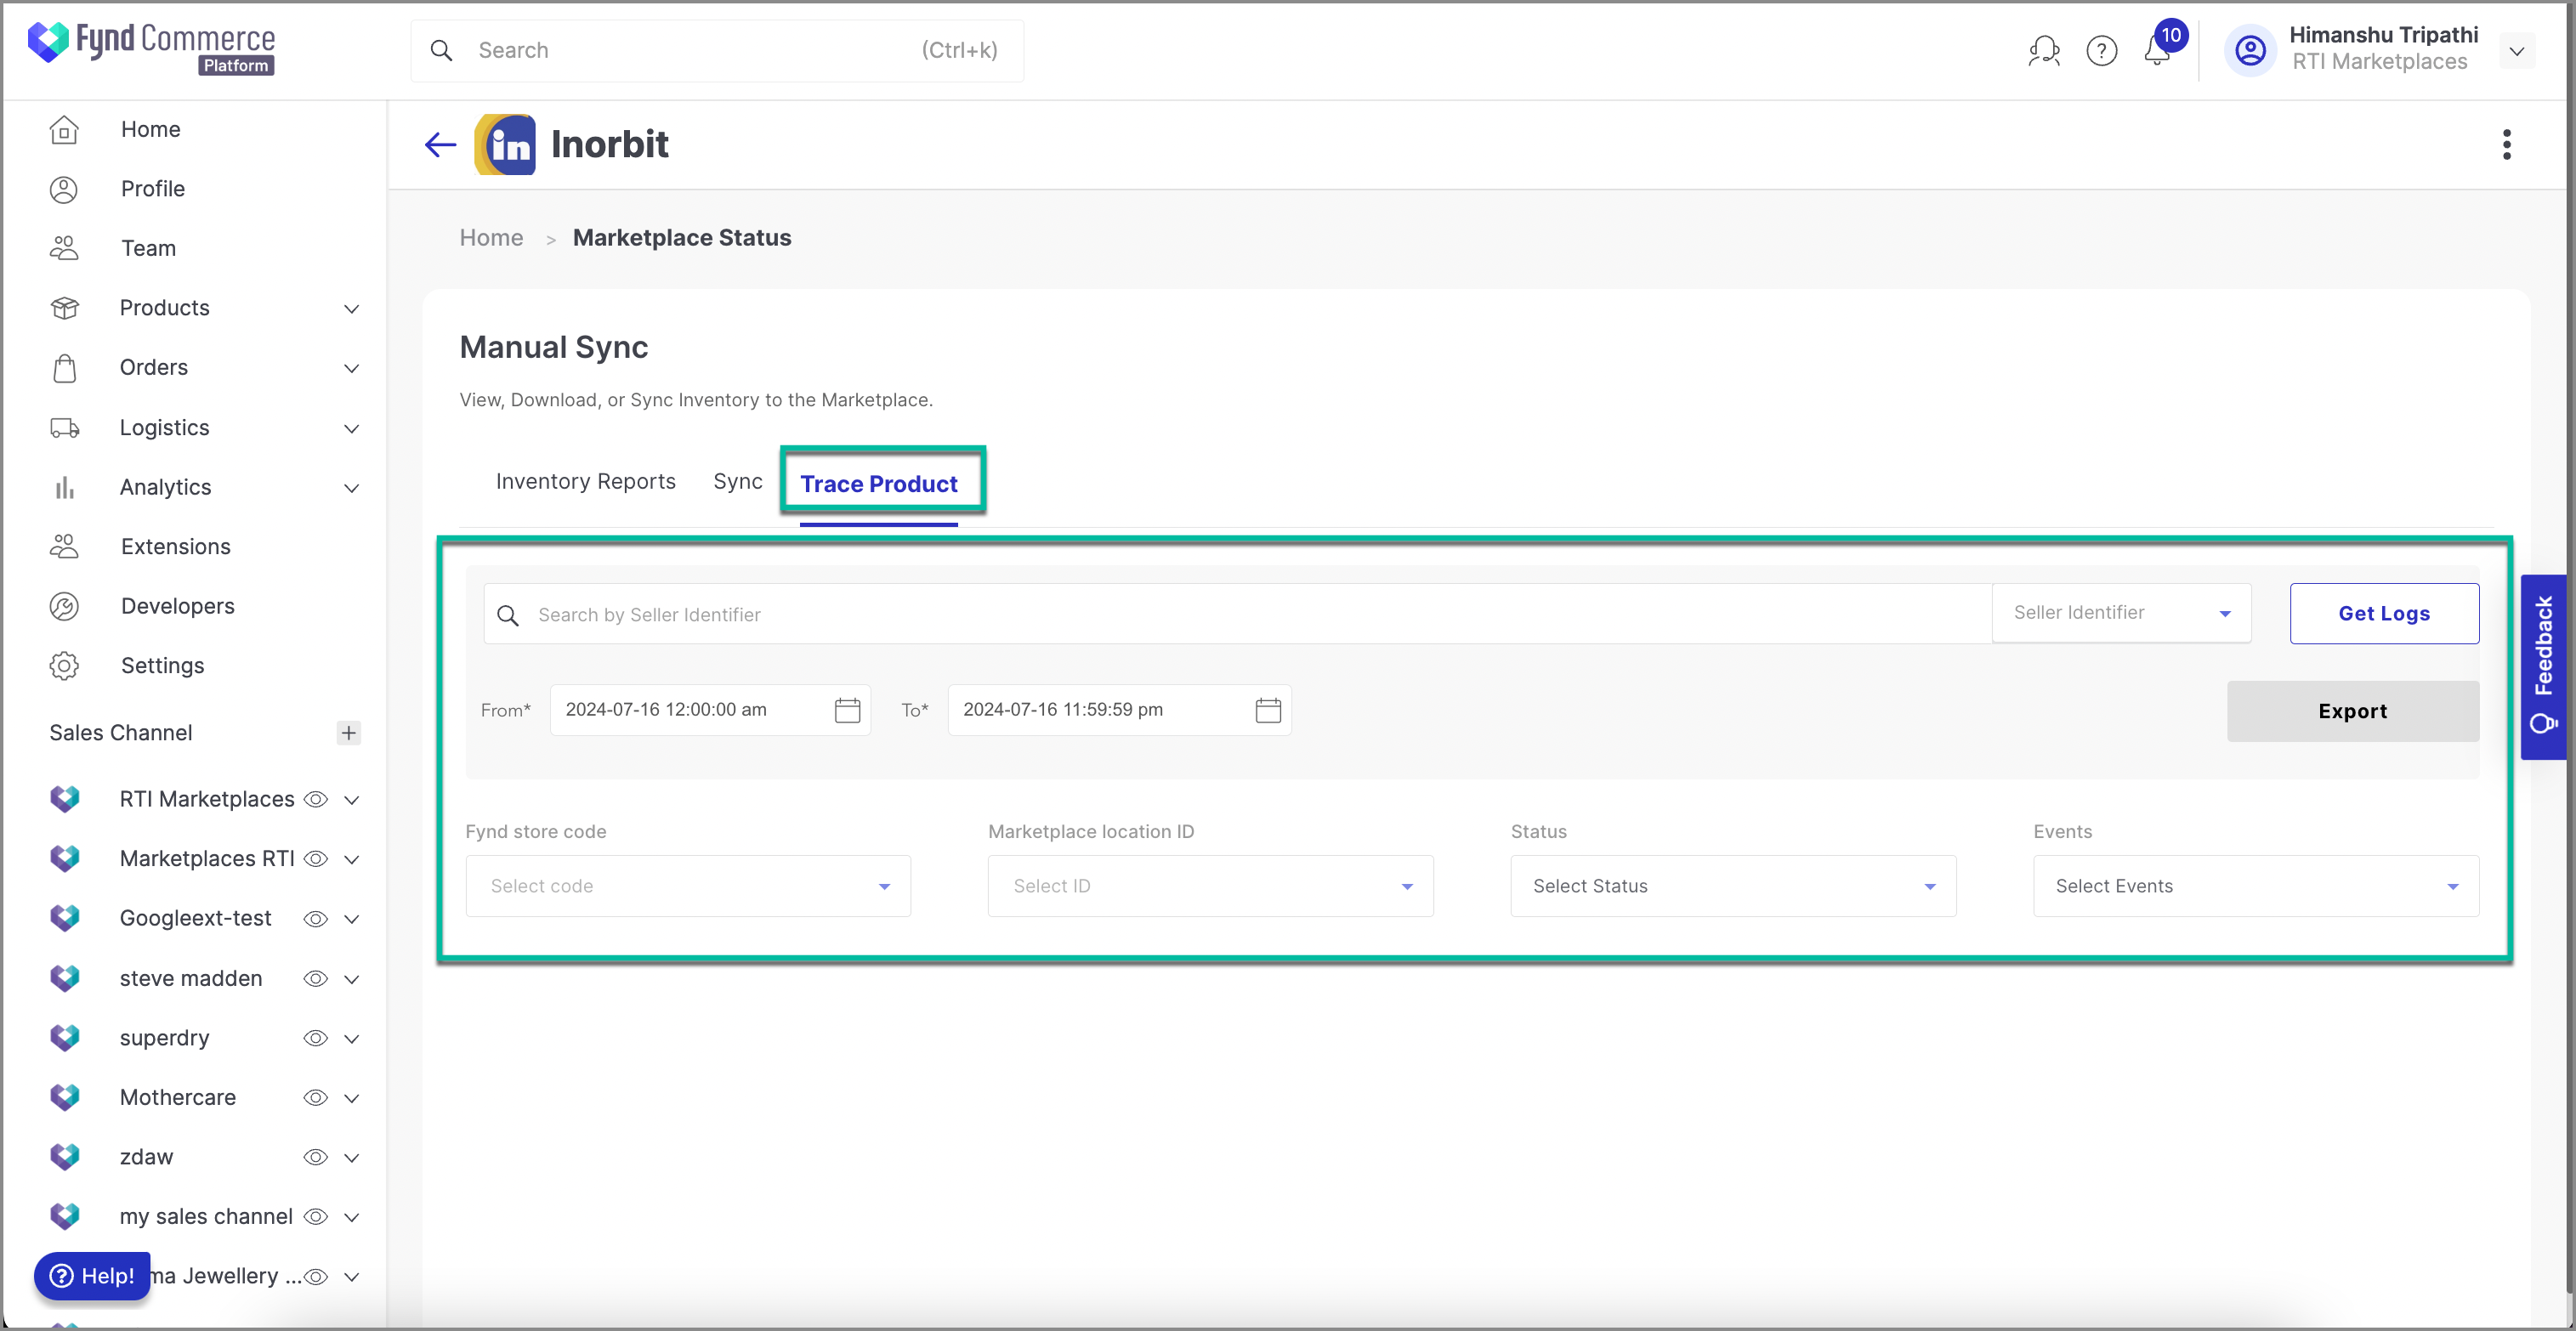The image size is (2576, 1331).
Task: Click the Settings gear icon
Action: coord(64,666)
